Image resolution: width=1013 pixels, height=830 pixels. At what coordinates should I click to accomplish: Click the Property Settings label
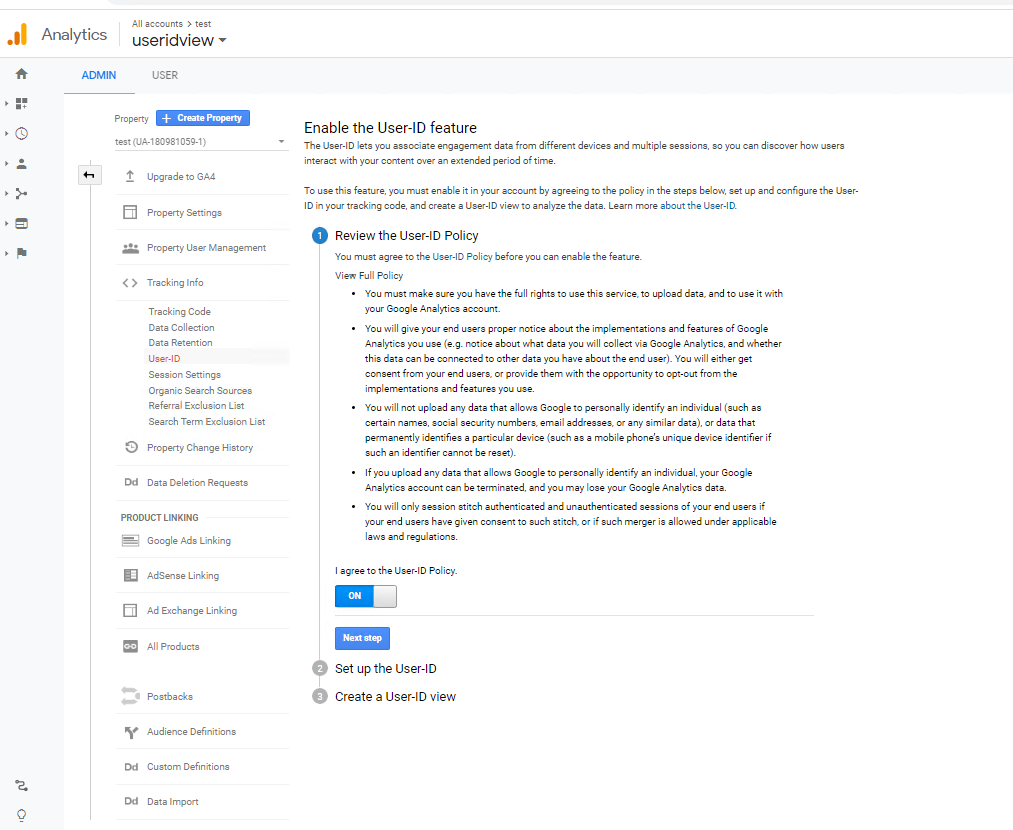tap(184, 213)
